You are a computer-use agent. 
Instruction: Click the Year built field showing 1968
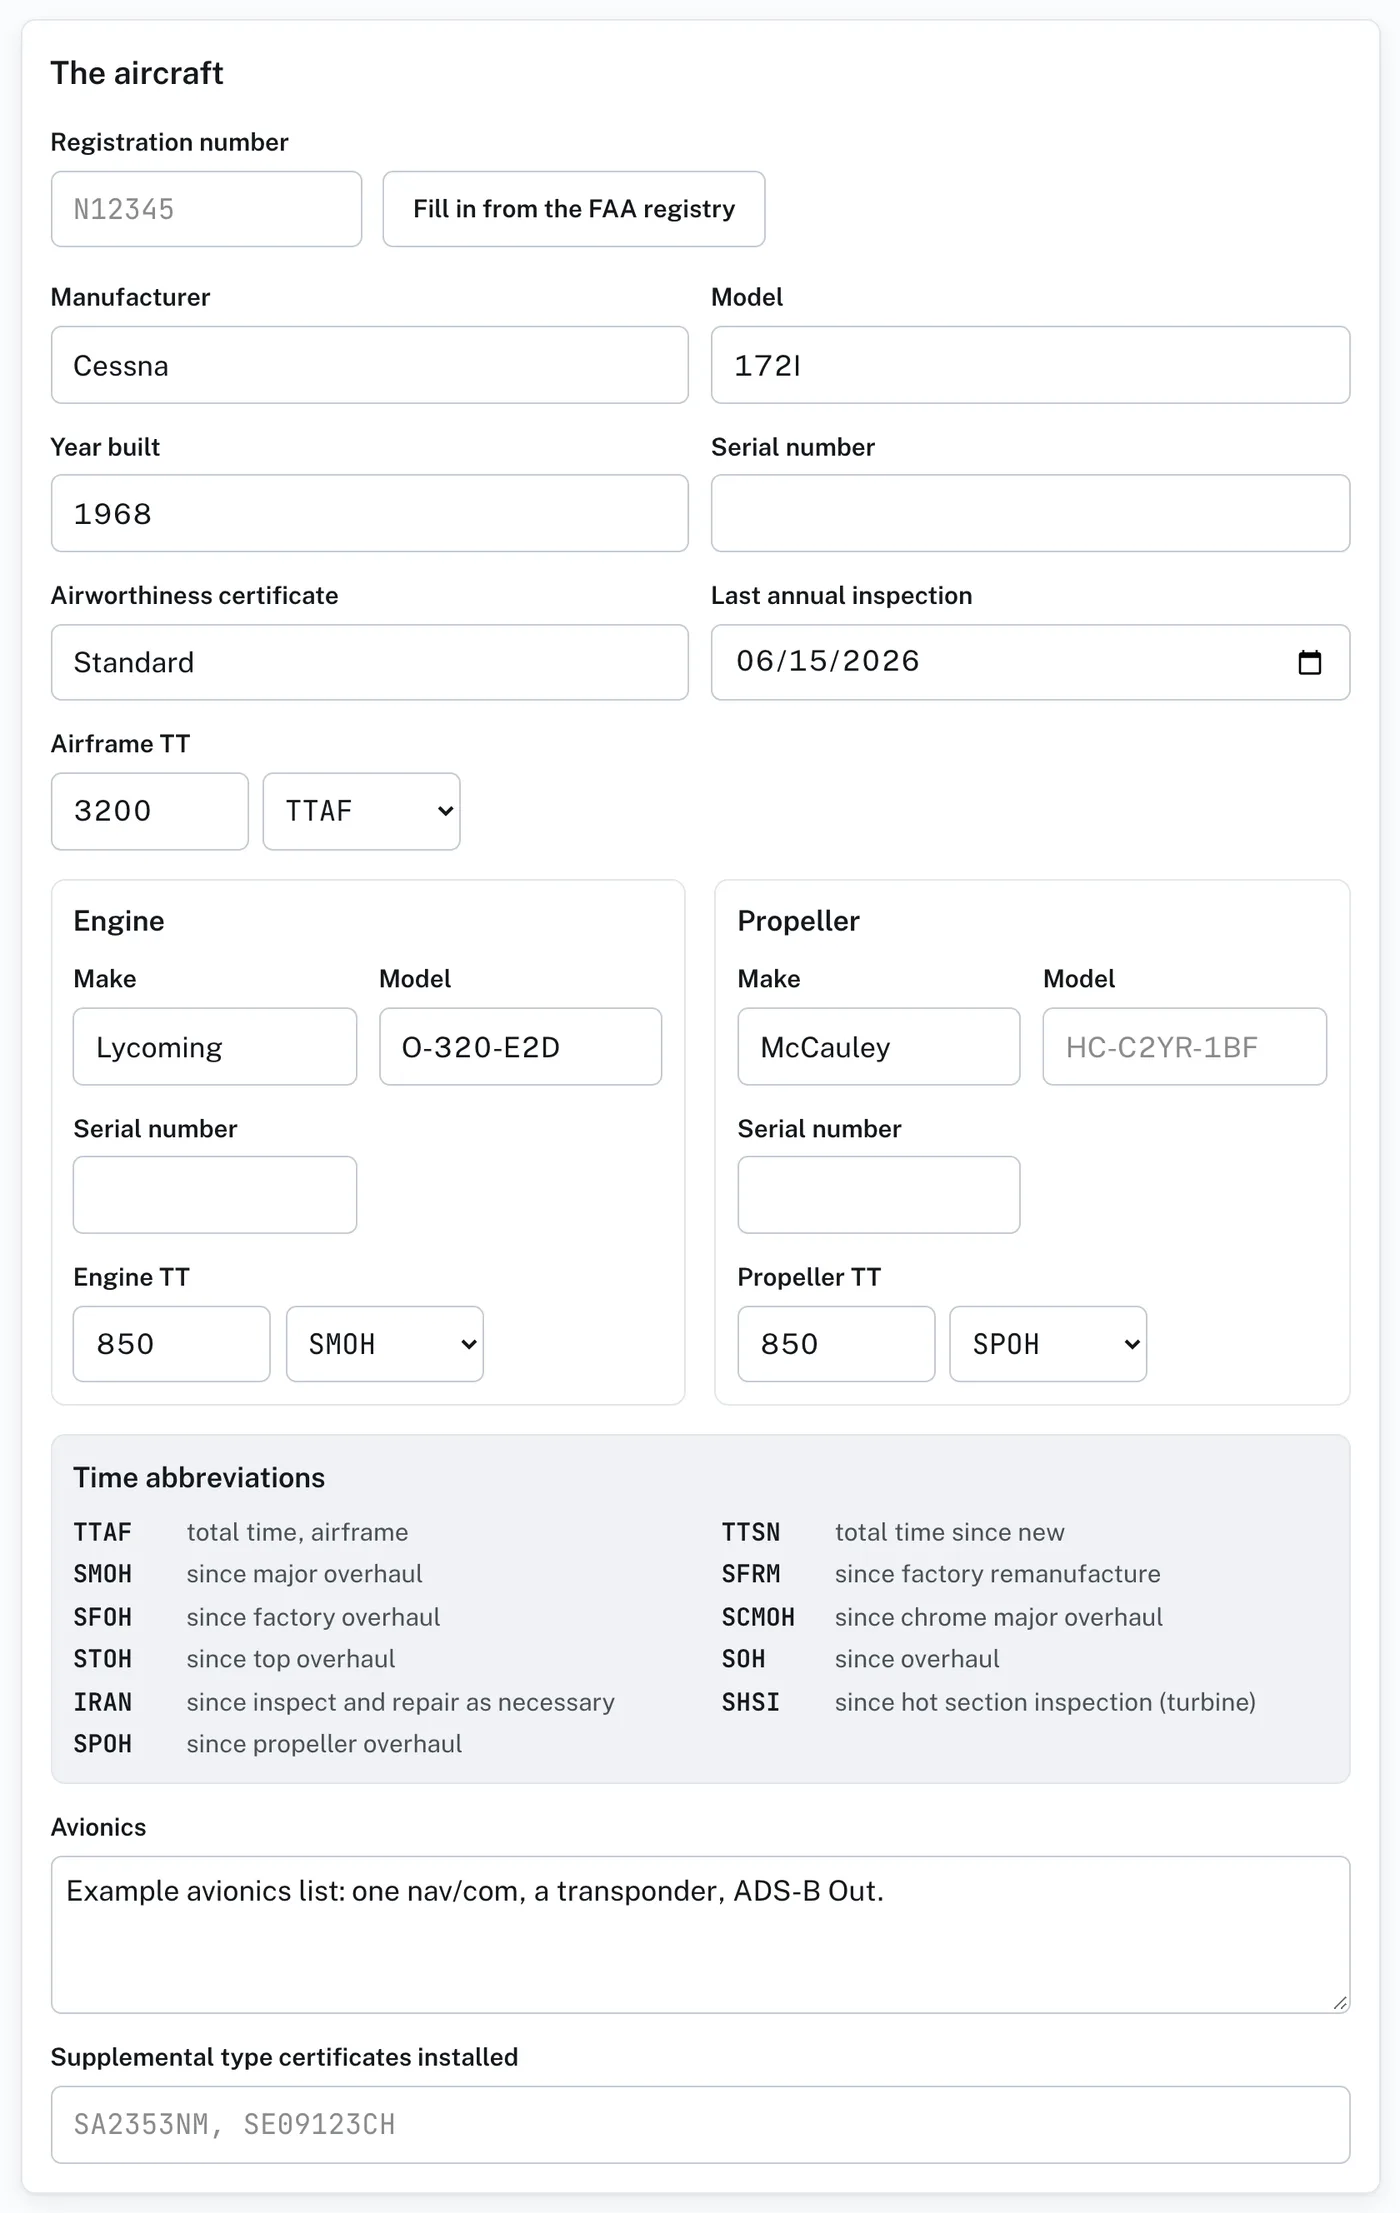click(370, 513)
